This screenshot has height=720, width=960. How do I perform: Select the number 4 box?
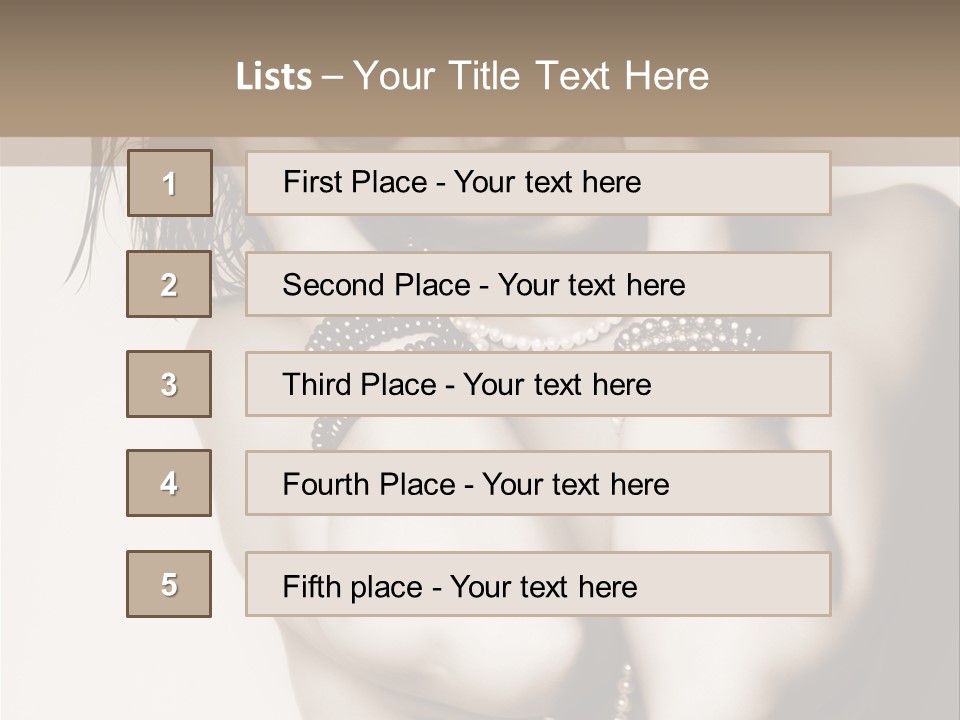[x=169, y=483]
